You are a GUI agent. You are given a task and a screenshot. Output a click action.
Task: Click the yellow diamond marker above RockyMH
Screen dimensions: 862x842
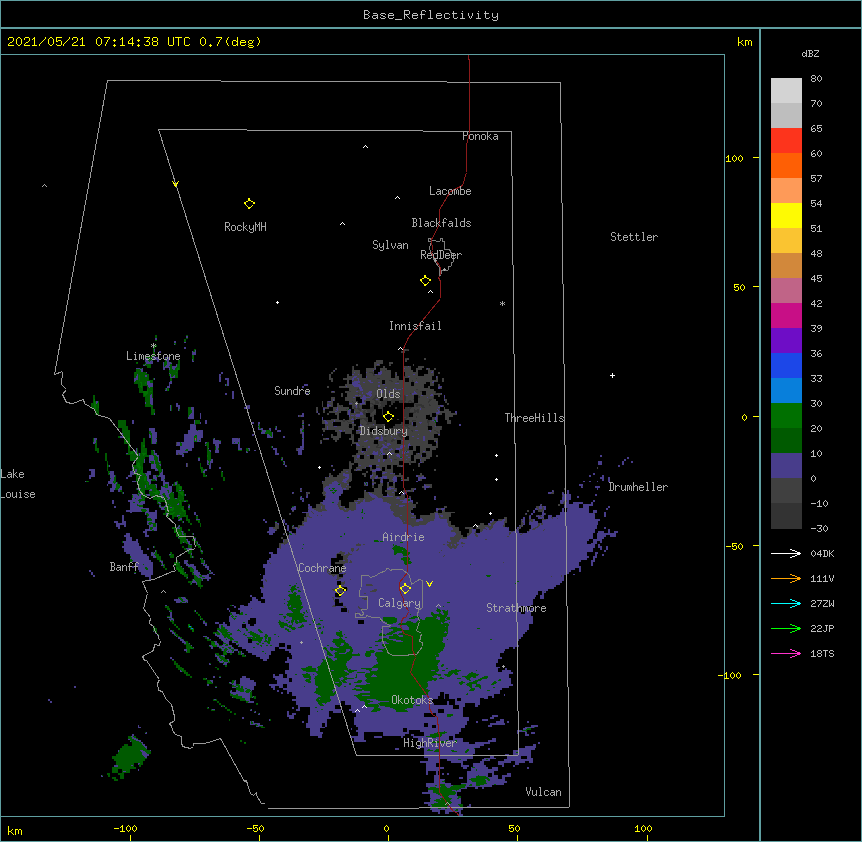(249, 204)
